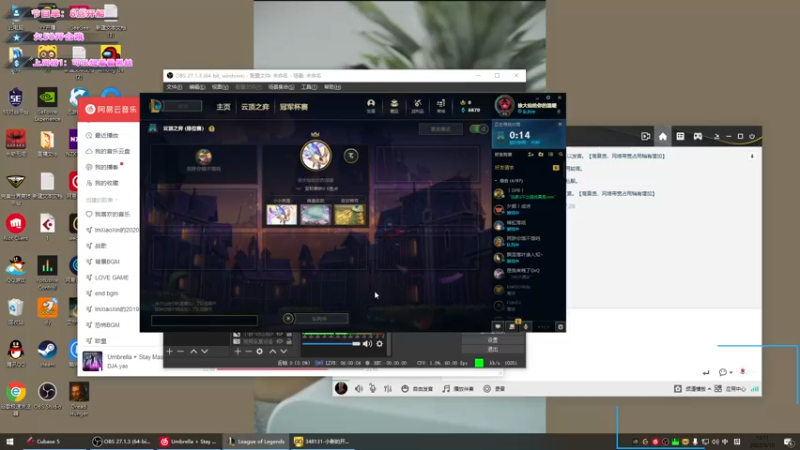Toggle the lock icon on the OBS source row next to the sources toolbar
800x450 pixels.
289,341
